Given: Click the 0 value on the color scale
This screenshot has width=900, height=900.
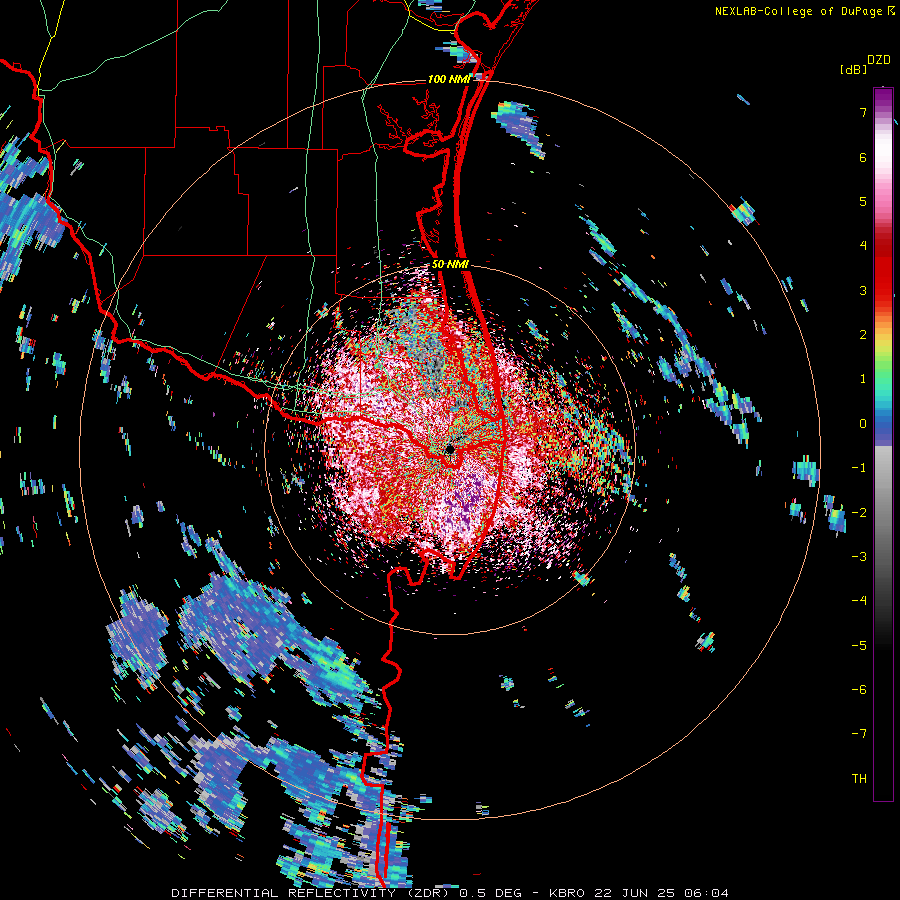Looking at the screenshot, I should pyautogui.click(x=863, y=424).
